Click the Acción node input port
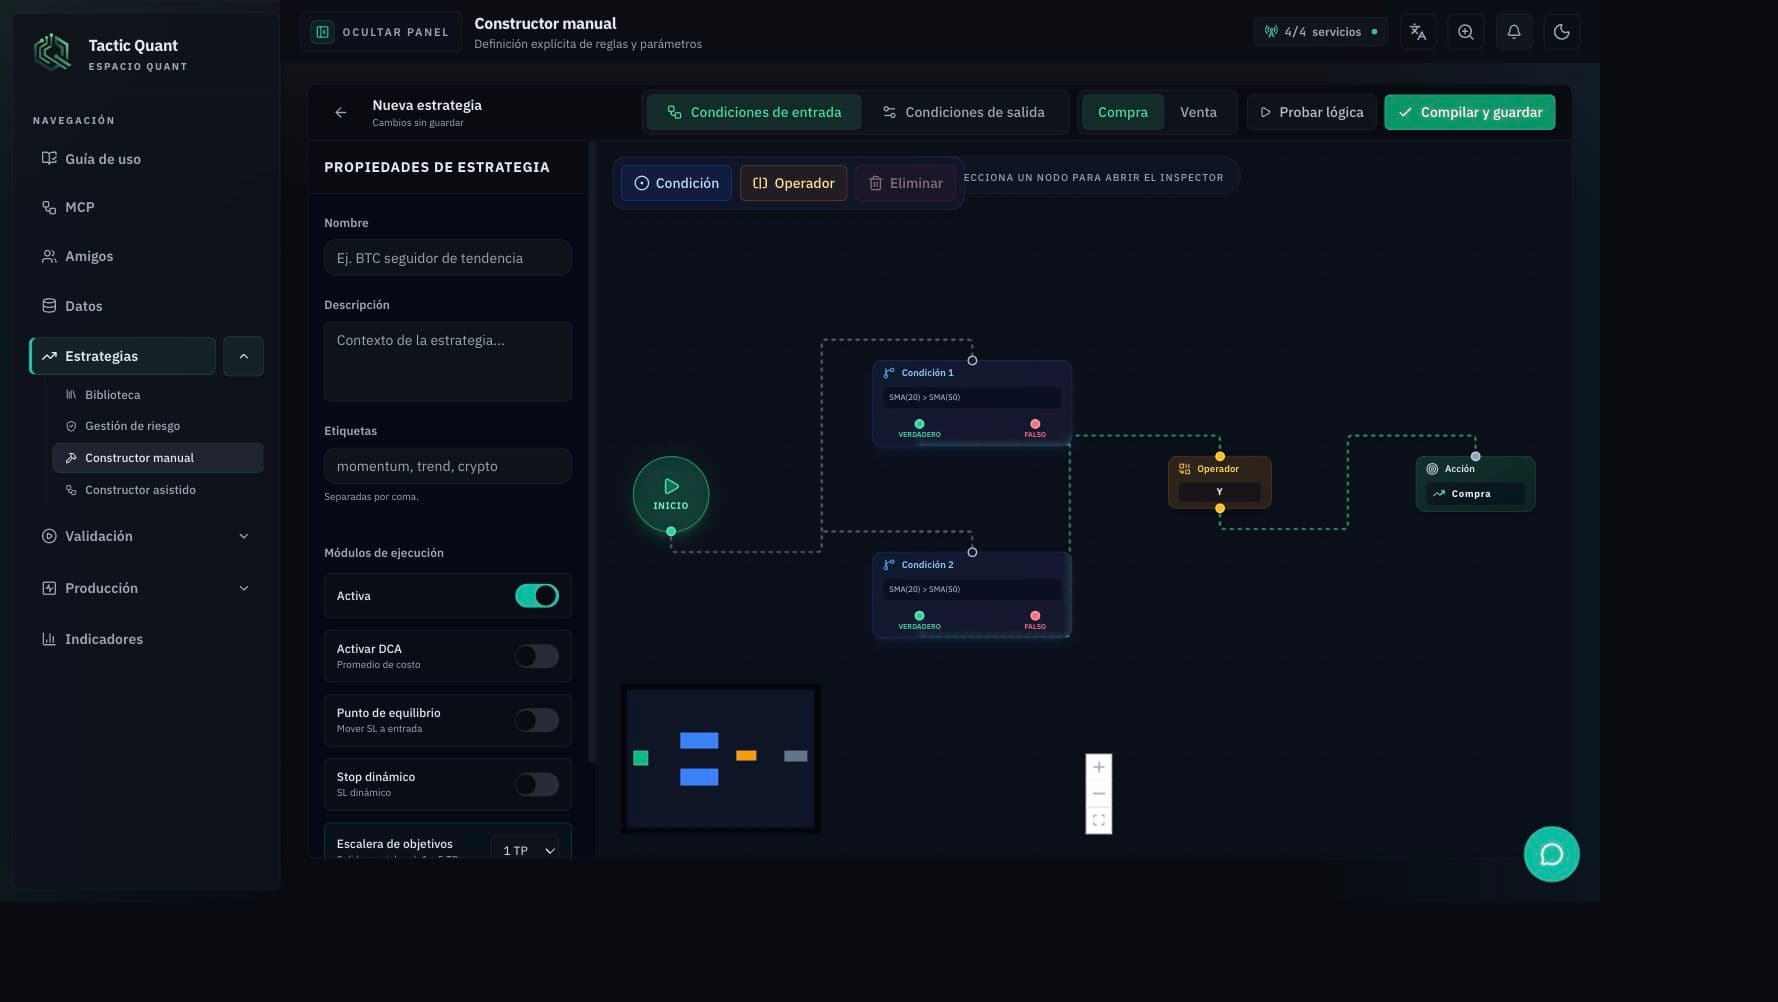The image size is (1778, 1002). click(1476, 457)
